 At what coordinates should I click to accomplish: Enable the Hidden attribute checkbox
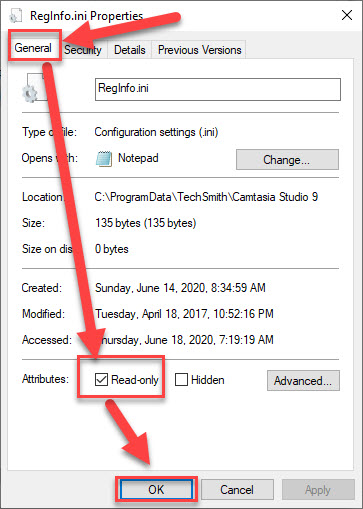pos(181,380)
